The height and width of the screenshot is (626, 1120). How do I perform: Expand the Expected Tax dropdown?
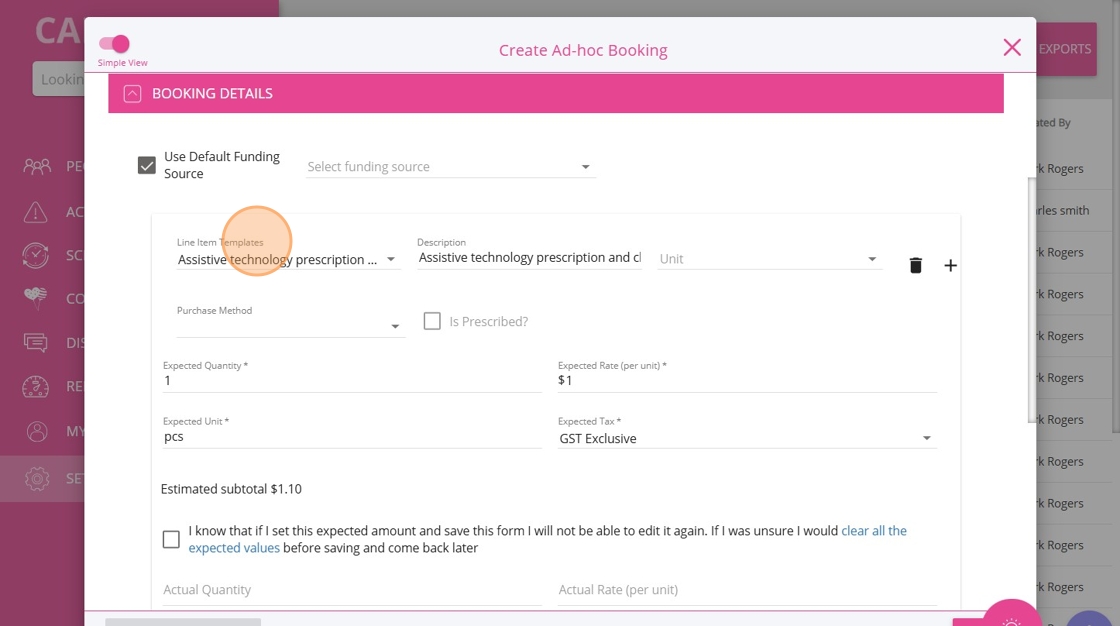747,438
